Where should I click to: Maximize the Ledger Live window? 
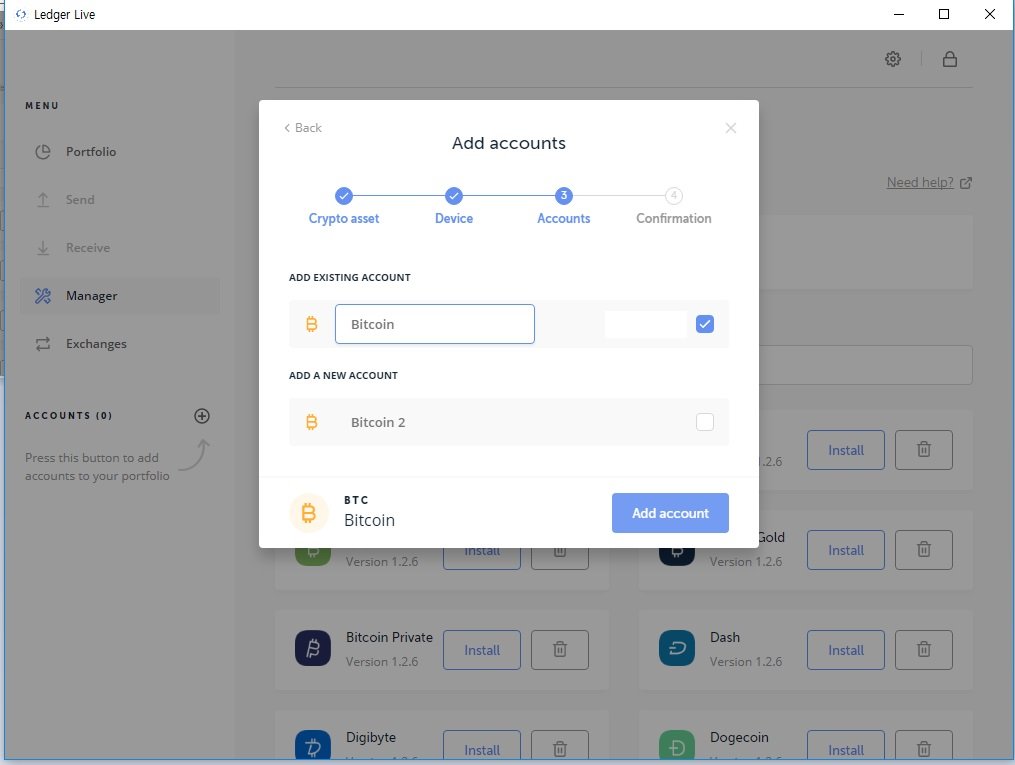pyautogui.click(x=944, y=14)
